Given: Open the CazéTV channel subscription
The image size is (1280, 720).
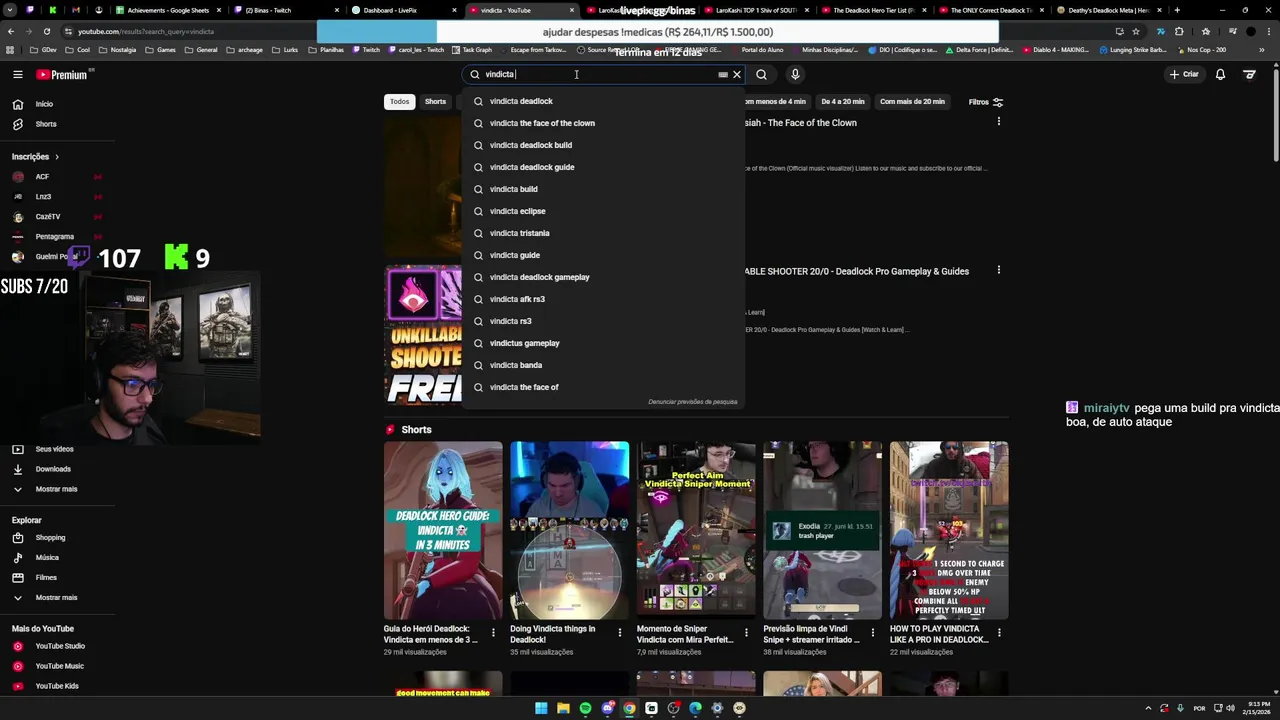Looking at the screenshot, I should coord(47,217).
